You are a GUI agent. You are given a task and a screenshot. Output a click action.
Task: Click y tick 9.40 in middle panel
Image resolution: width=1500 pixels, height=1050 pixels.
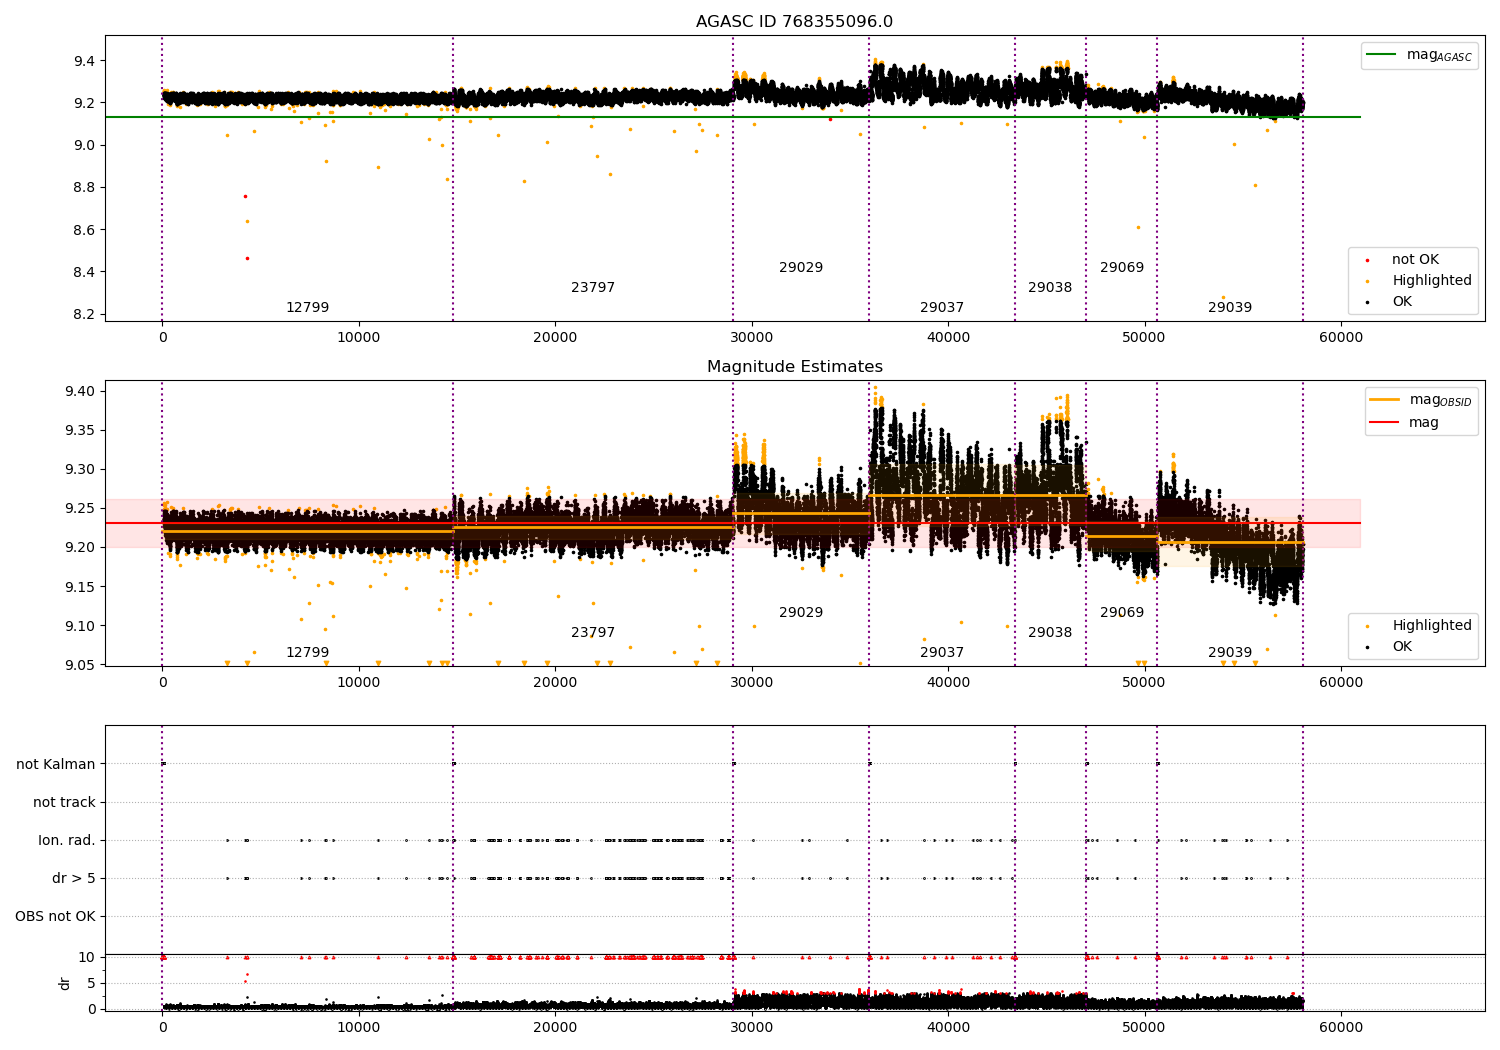[x=80, y=392]
